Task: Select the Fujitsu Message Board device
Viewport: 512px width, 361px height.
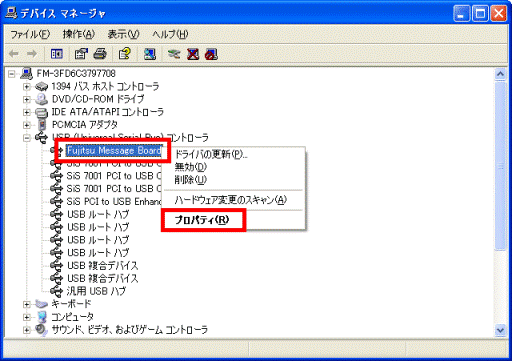Action: click(x=114, y=151)
